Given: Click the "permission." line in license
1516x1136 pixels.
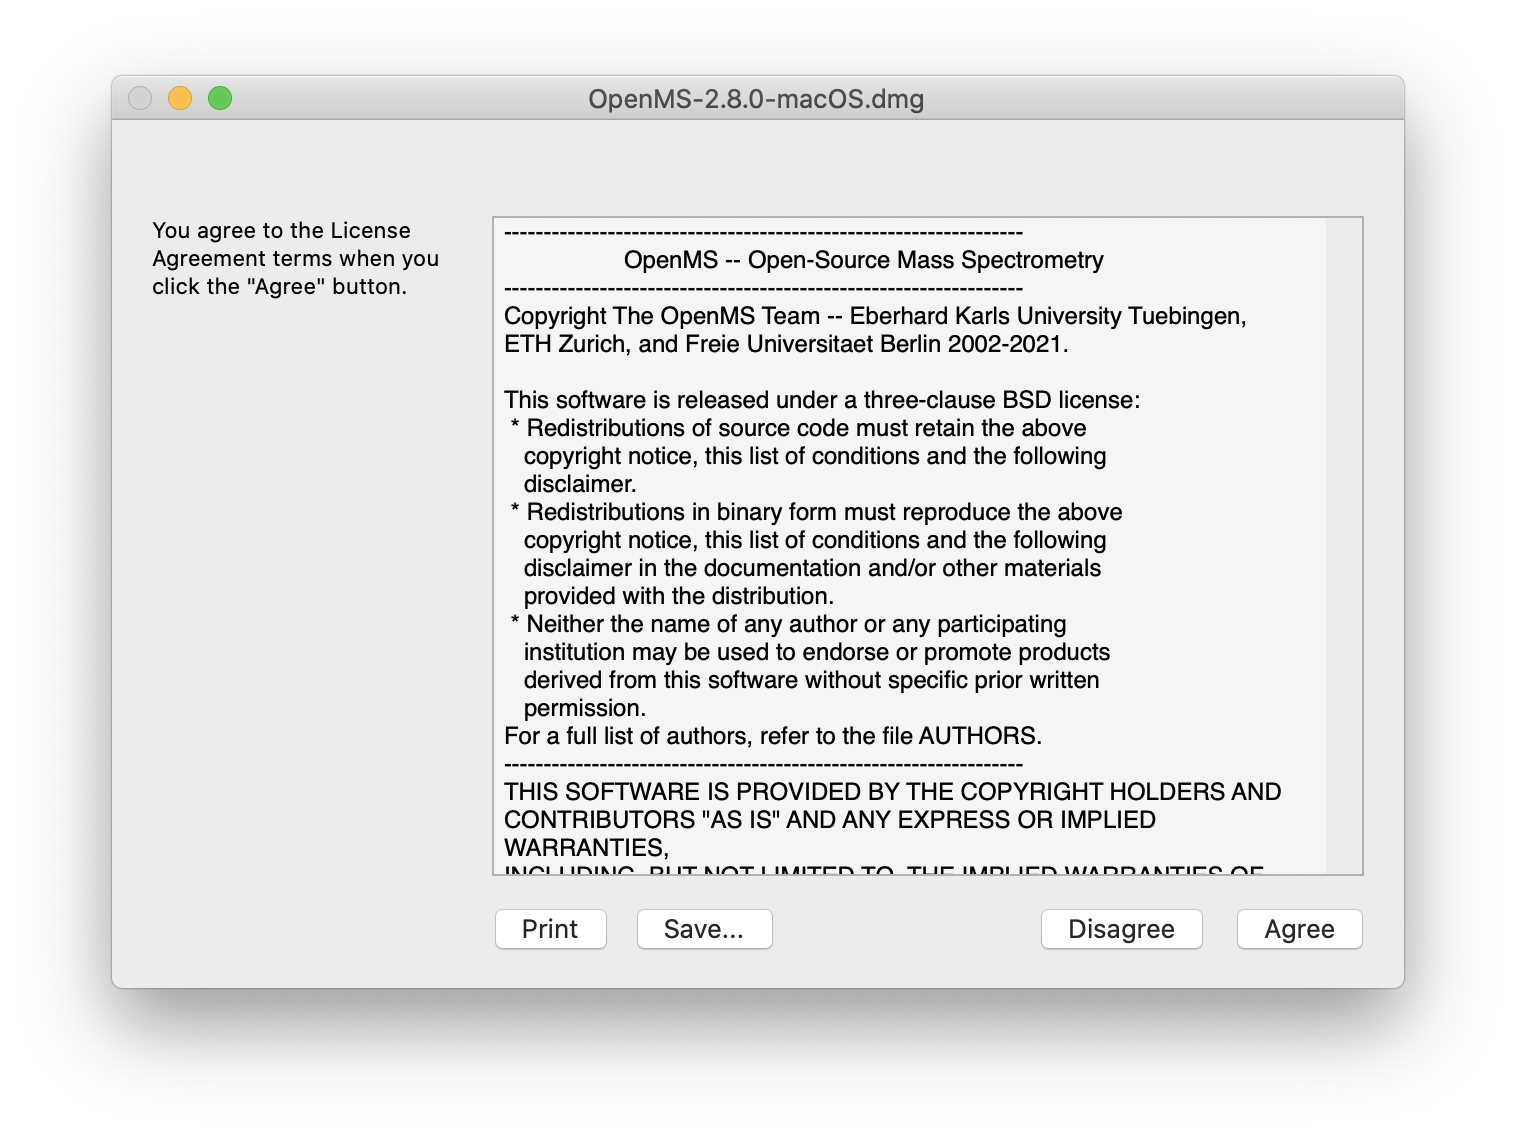Looking at the screenshot, I should (585, 708).
